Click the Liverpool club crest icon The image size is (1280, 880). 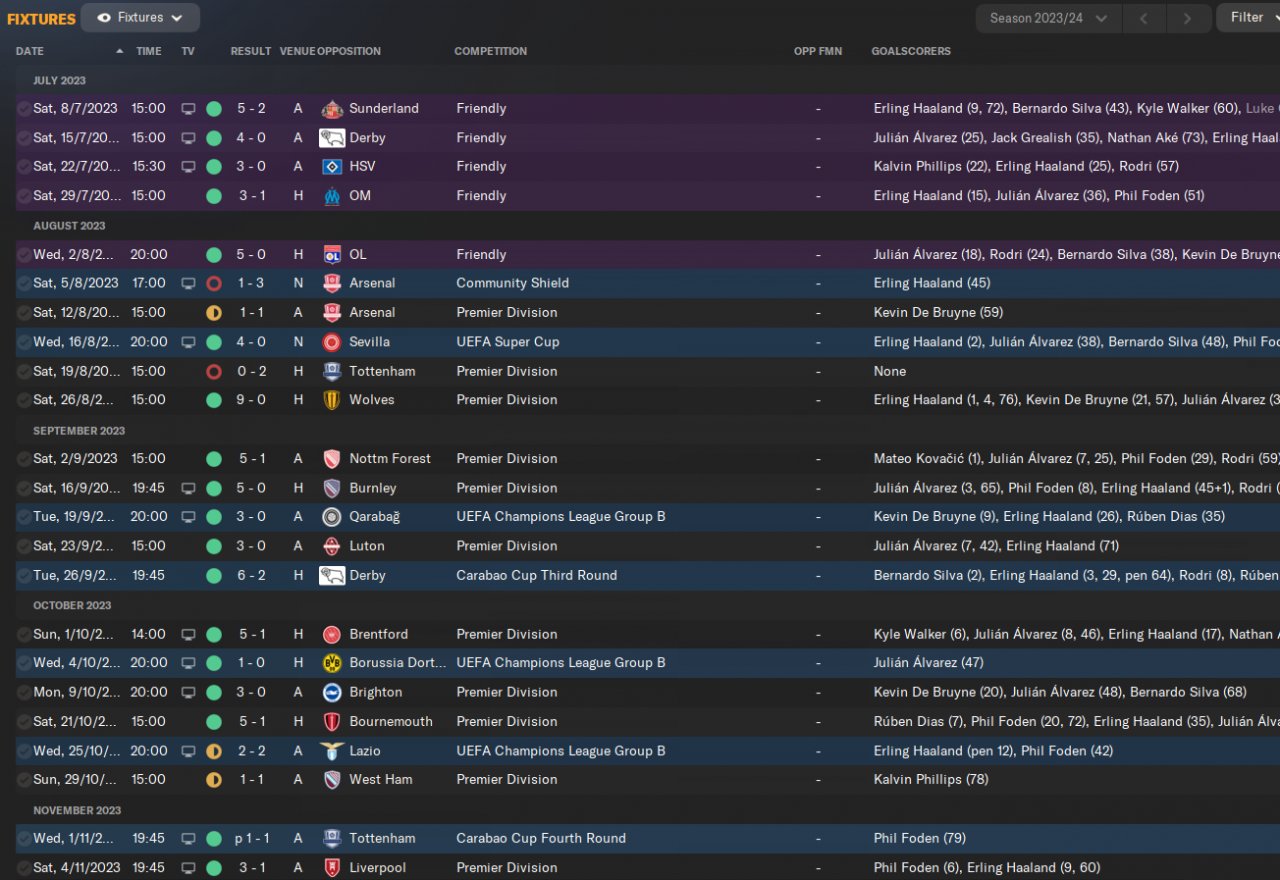332,868
